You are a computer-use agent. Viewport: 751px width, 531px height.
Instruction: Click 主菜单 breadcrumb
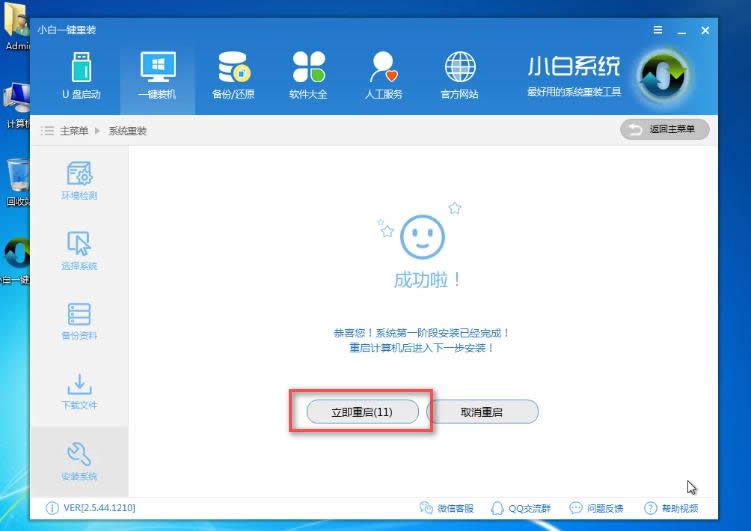click(x=74, y=131)
